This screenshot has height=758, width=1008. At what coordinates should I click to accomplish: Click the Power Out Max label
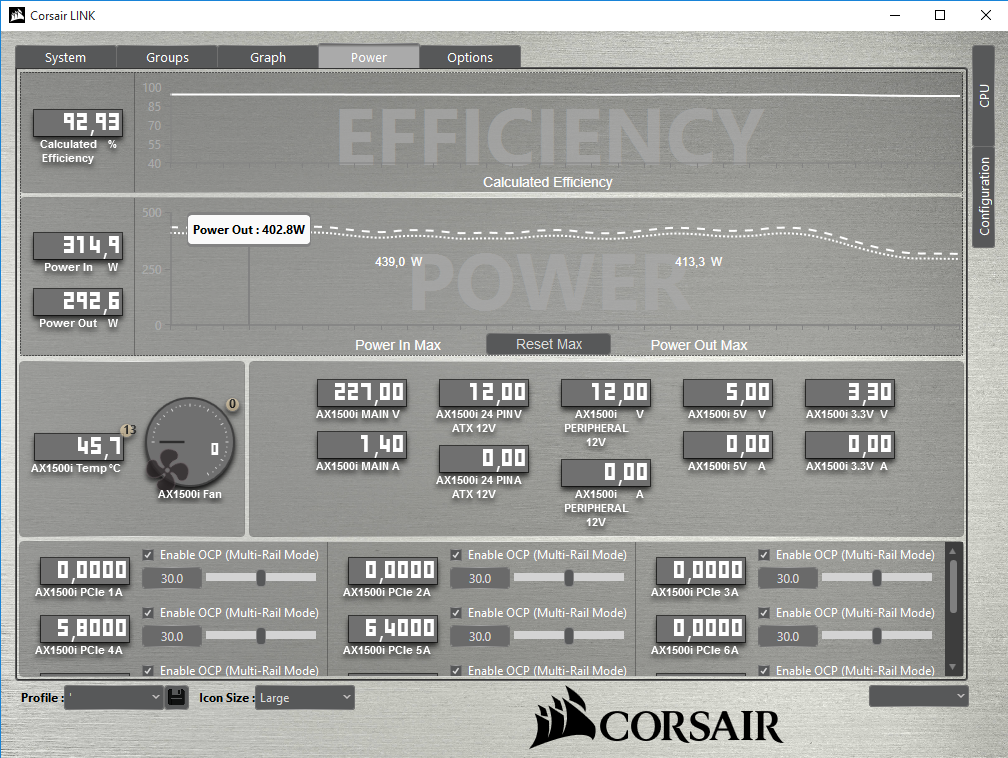coord(699,345)
